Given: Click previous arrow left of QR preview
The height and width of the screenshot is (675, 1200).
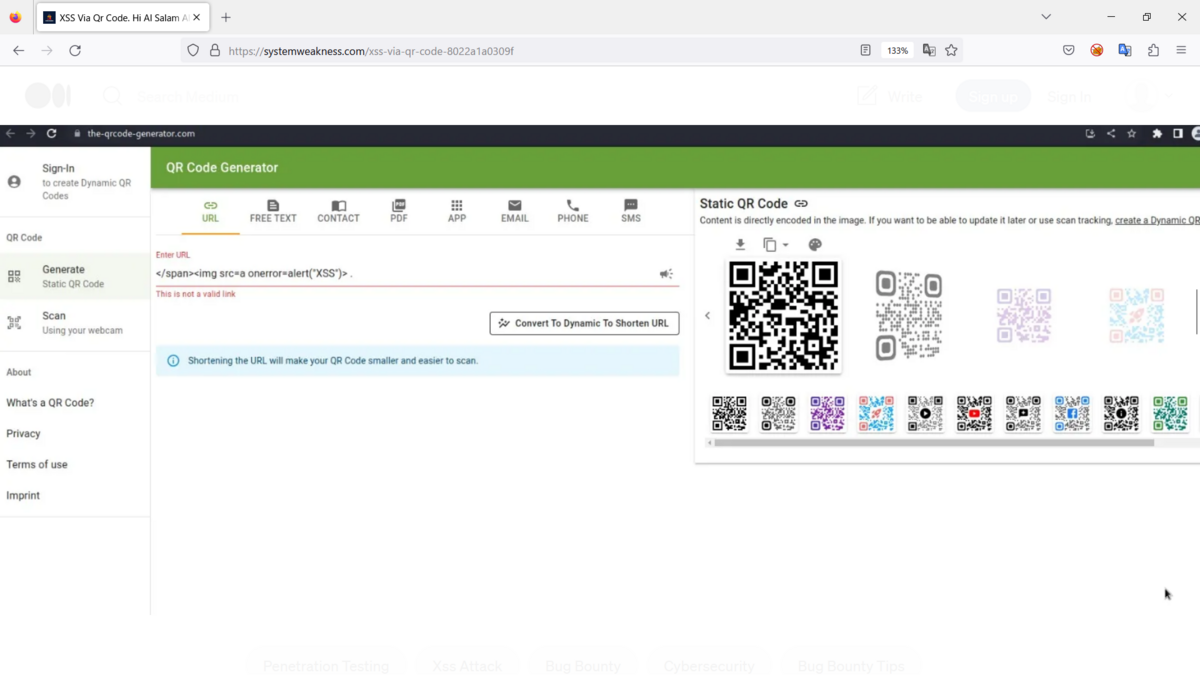Looking at the screenshot, I should pyautogui.click(x=708, y=316).
